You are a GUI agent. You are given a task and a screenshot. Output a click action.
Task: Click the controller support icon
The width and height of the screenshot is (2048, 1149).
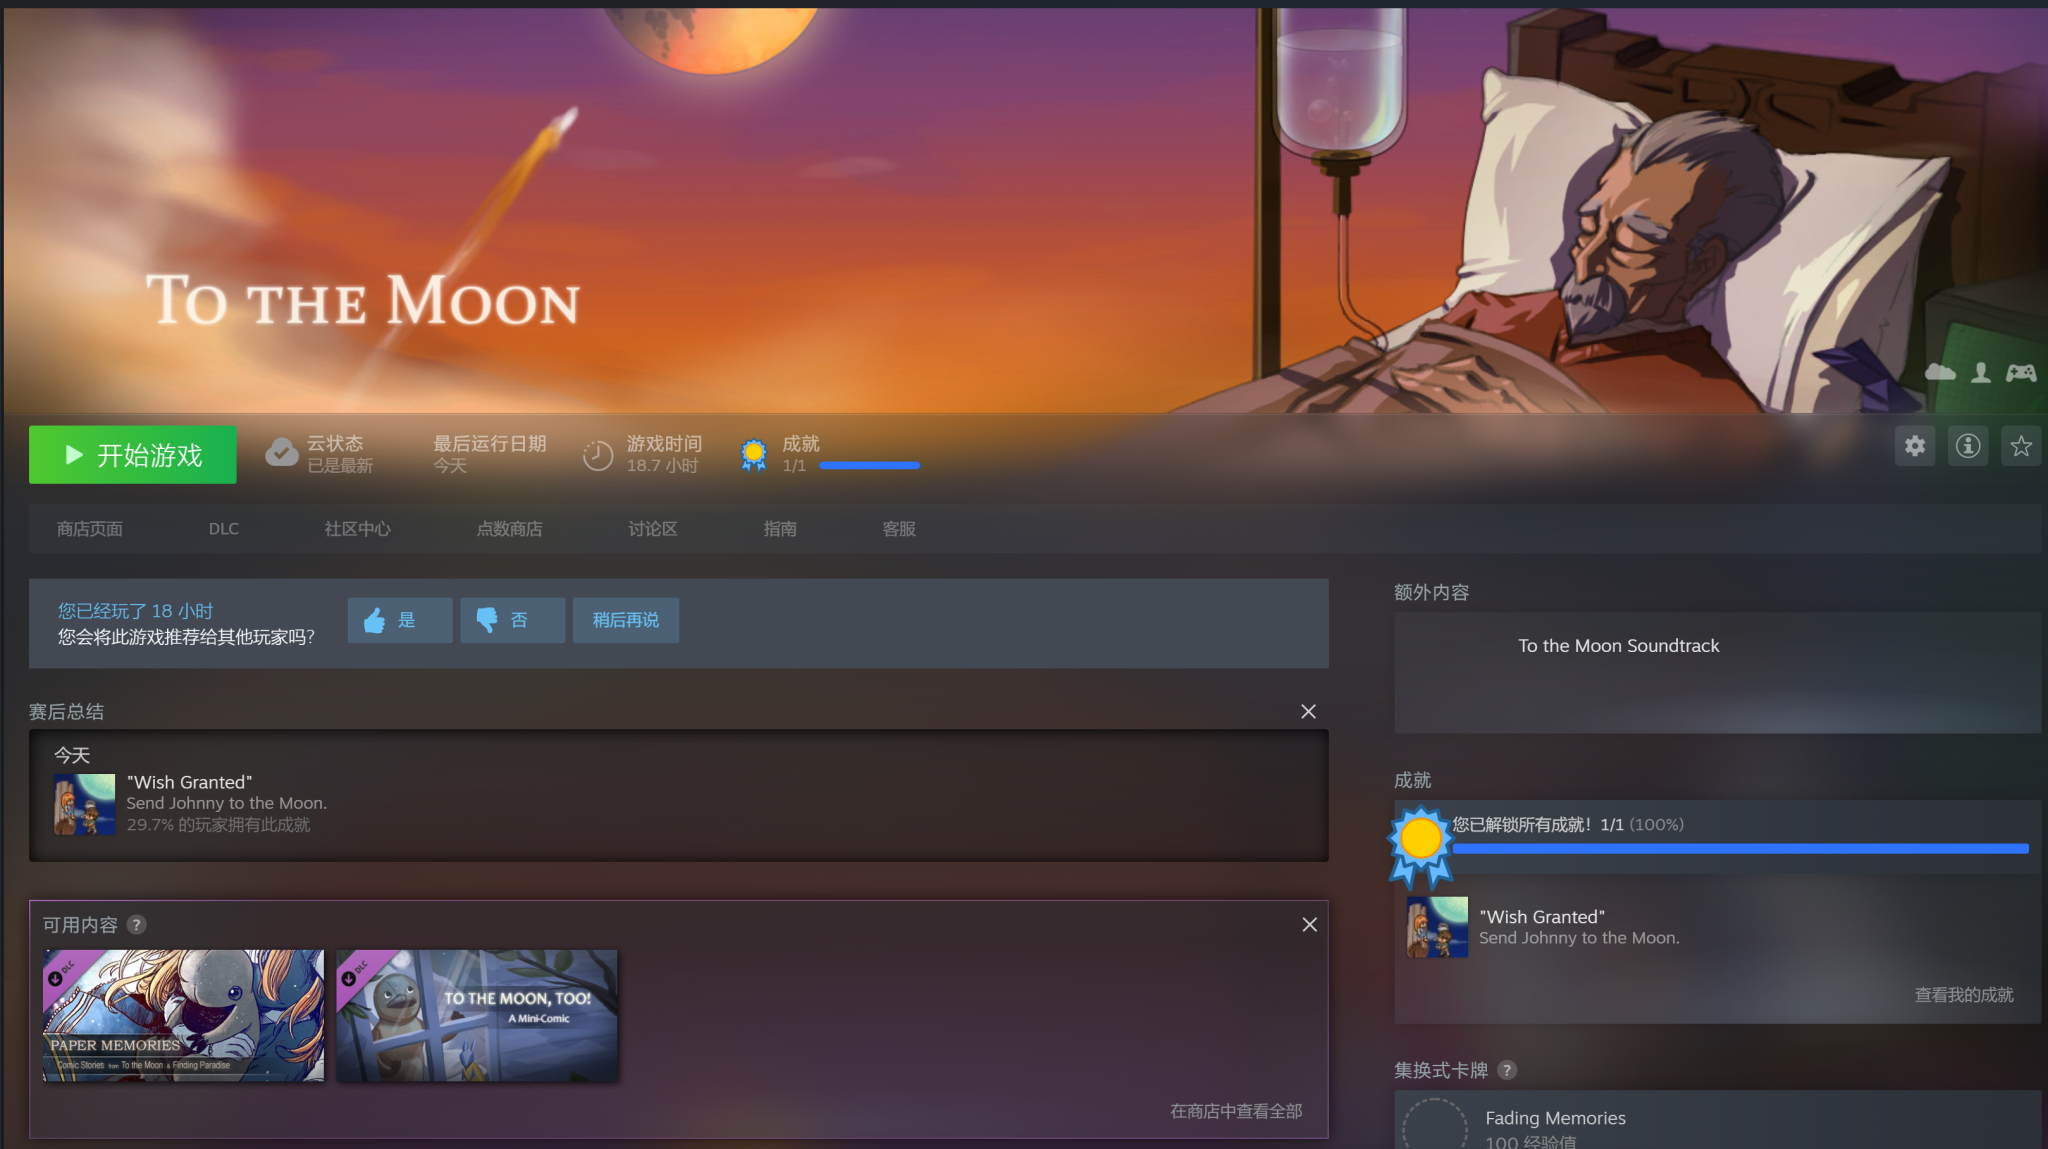coord(2021,373)
